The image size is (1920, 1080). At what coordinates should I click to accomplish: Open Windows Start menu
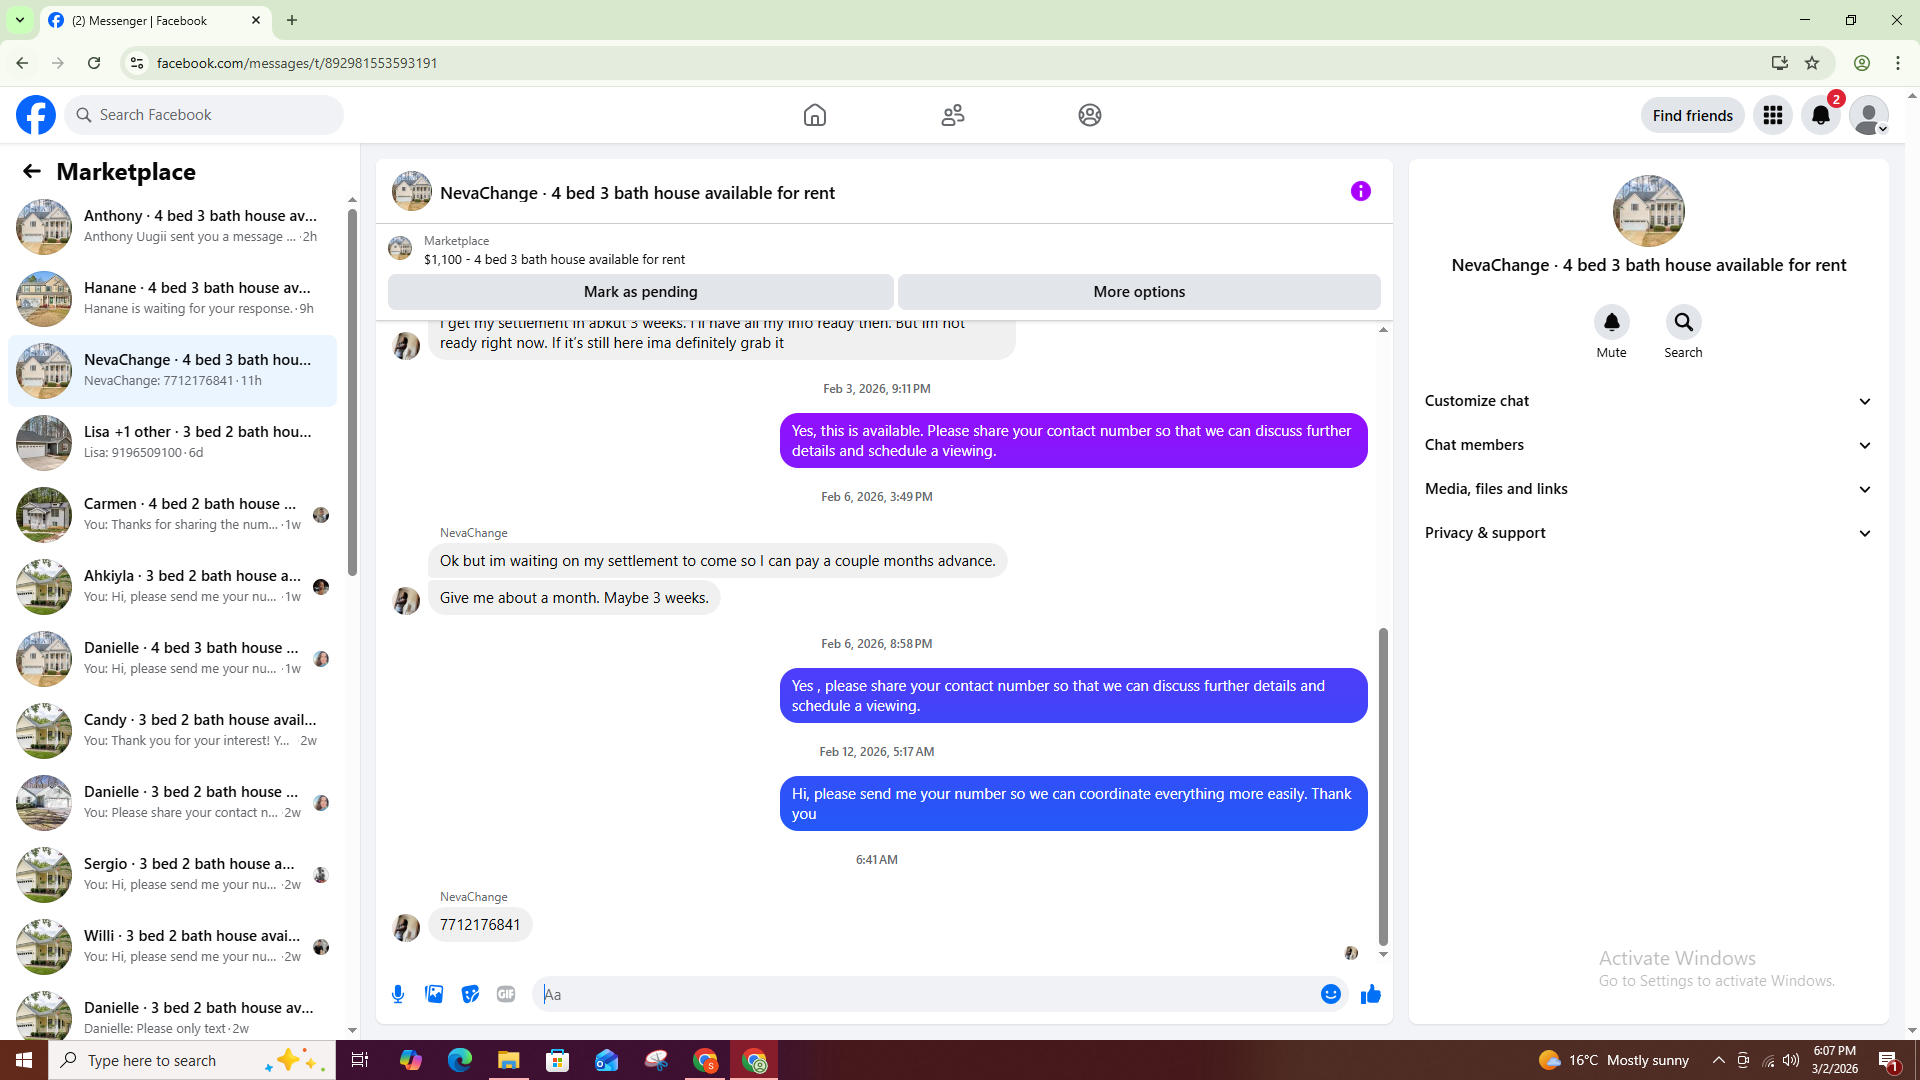coord(24,1060)
